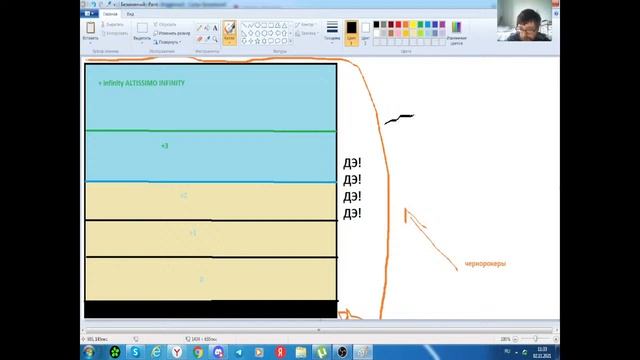The image size is (640, 360).
Task: Open the shape Outline (Контур) dropdown
Action: click(306, 25)
